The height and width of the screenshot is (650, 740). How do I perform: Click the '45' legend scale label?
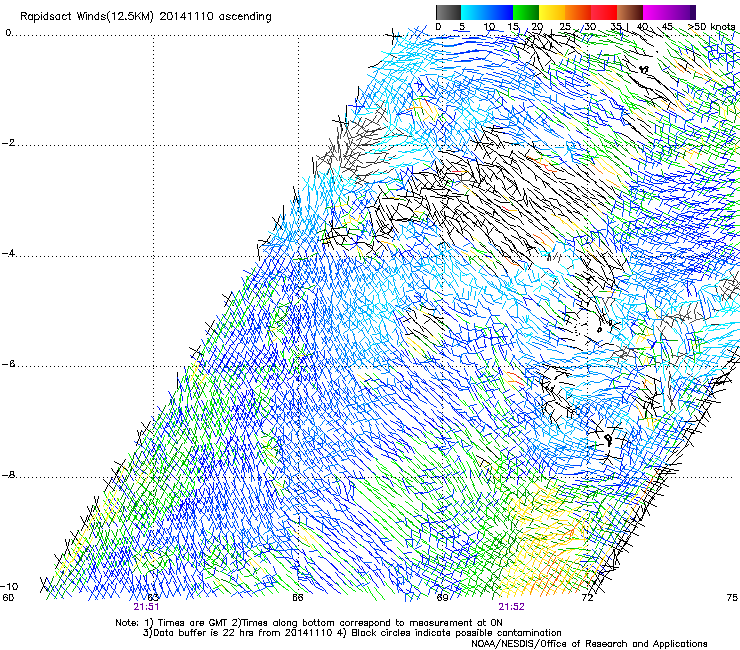(667, 27)
